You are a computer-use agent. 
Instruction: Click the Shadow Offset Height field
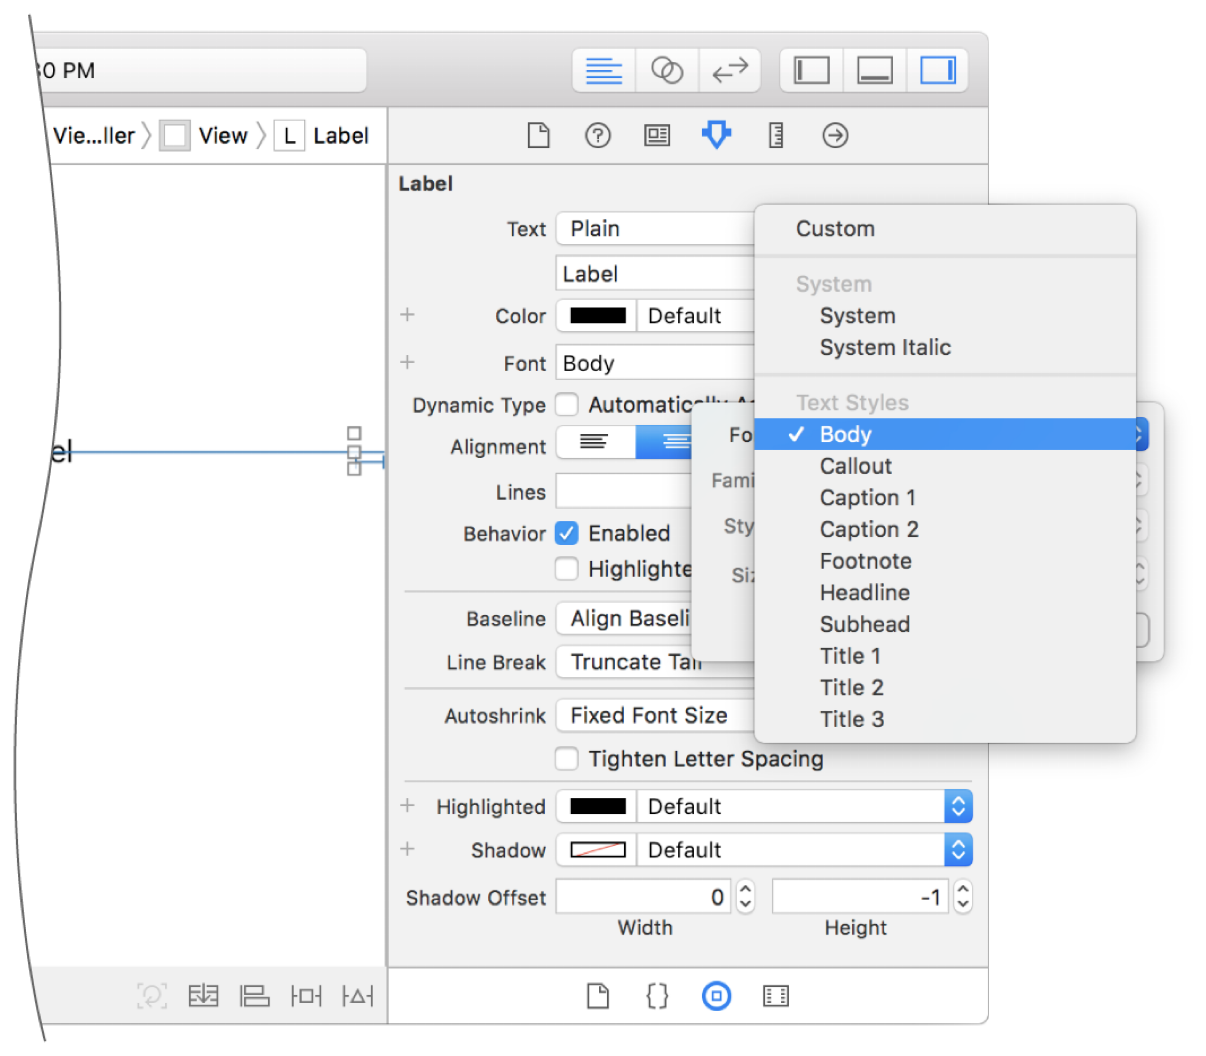click(x=860, y=897)
